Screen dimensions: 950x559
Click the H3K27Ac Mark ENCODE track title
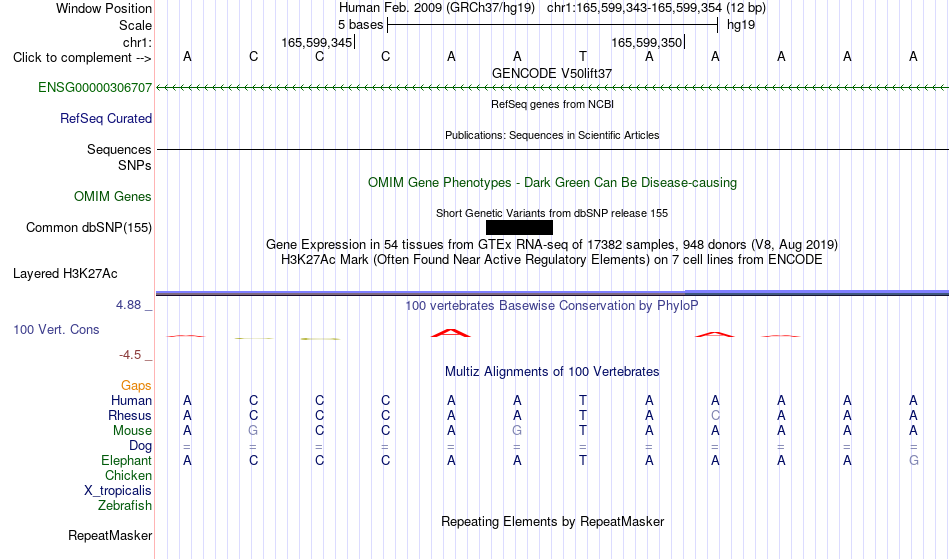click(552, 260)
